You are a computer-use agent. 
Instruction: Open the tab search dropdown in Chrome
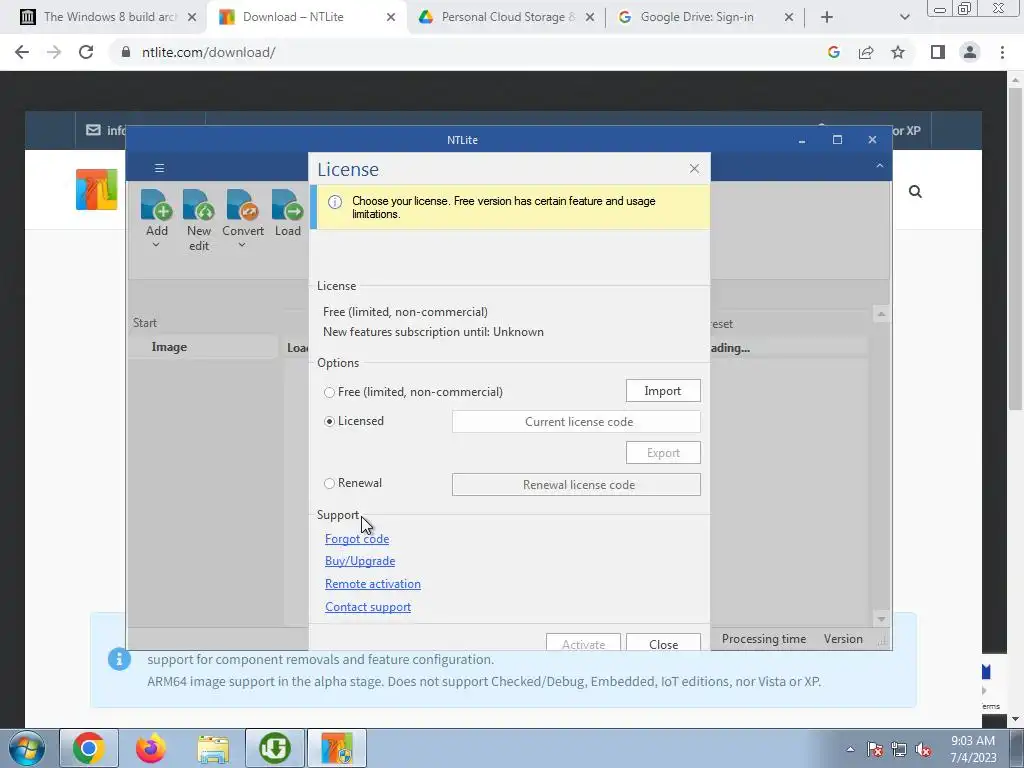click(x=904, y=17)
